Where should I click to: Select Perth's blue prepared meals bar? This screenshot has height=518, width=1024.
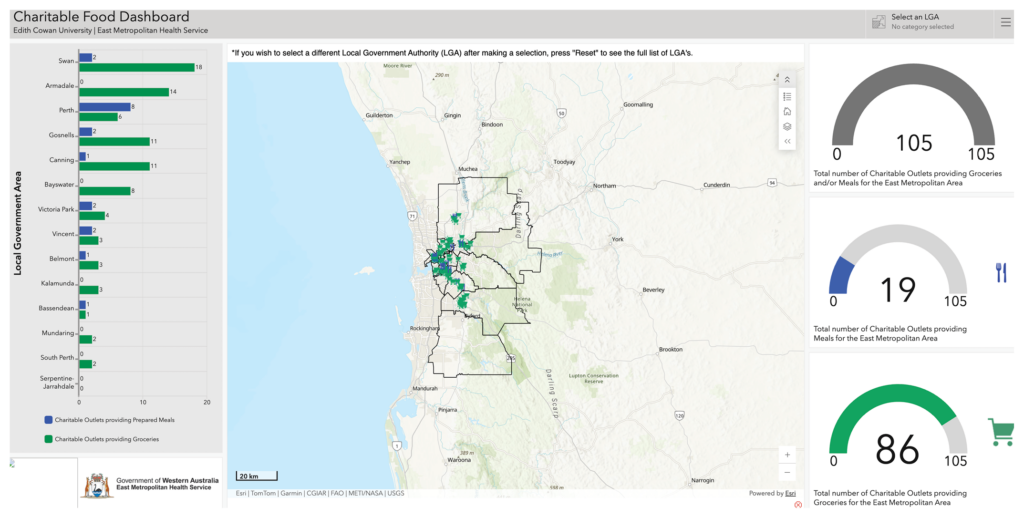tap(104, 106)
